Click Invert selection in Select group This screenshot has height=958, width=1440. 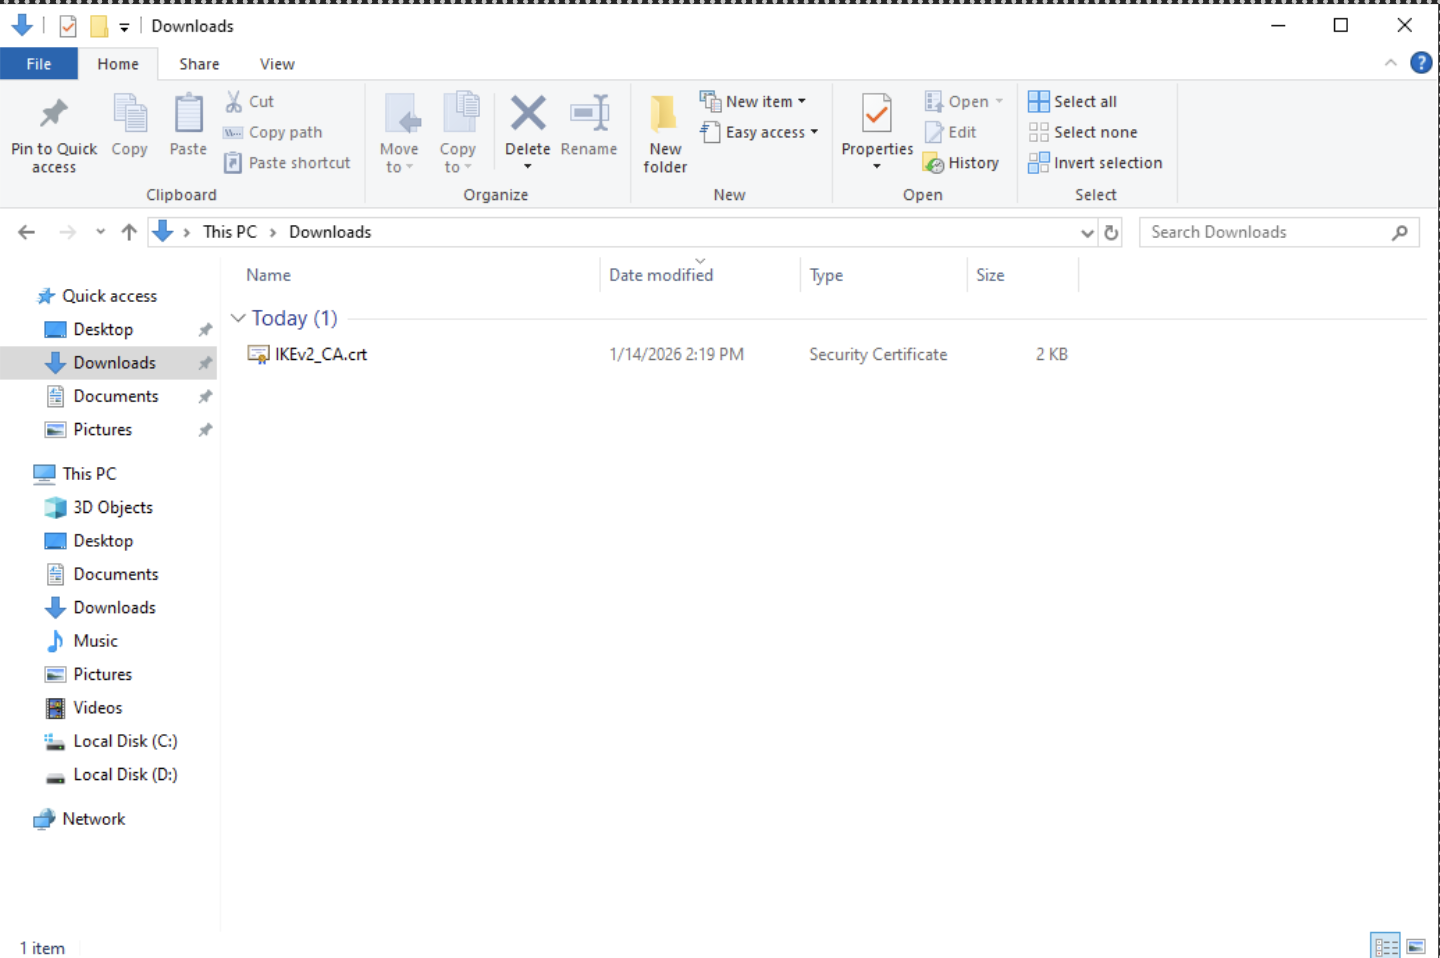click(1095, 163)
